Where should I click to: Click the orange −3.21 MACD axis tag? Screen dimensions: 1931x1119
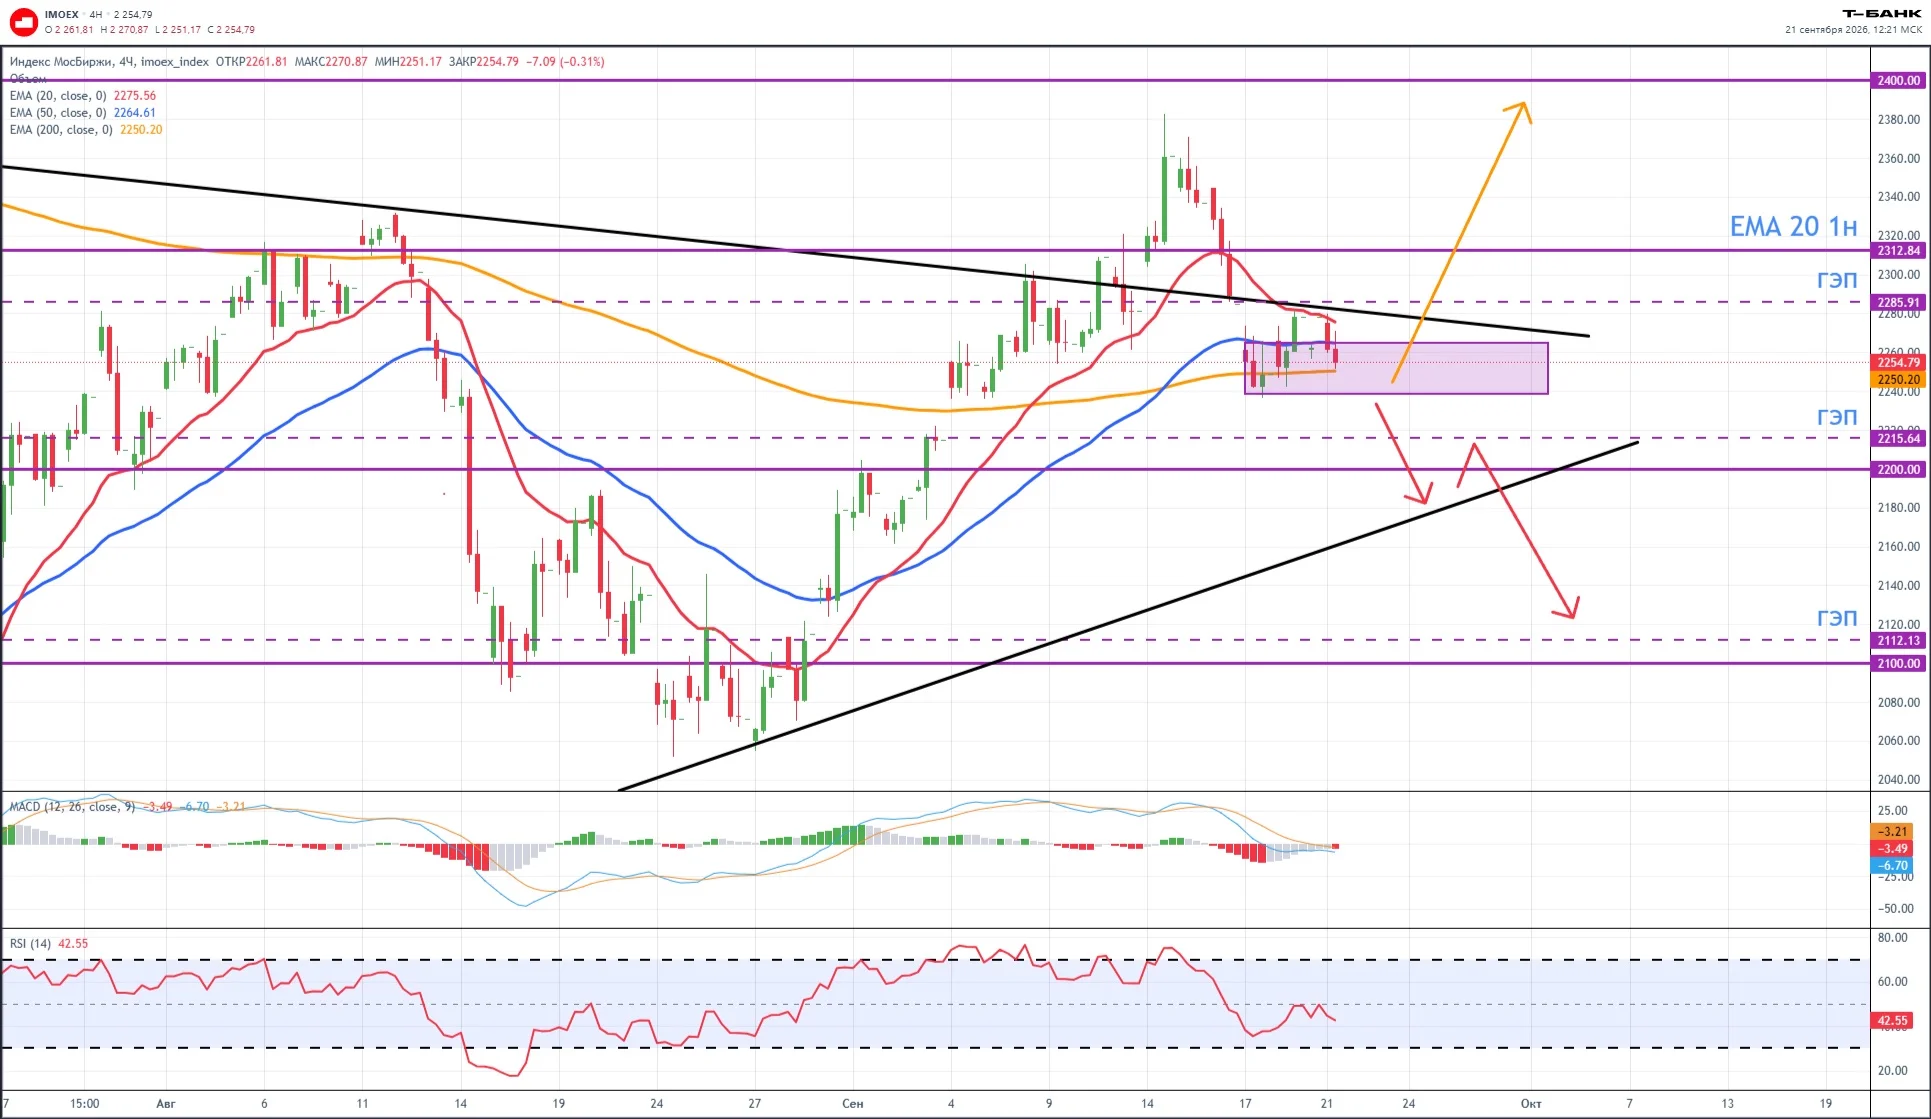[x=1891, y=831]
